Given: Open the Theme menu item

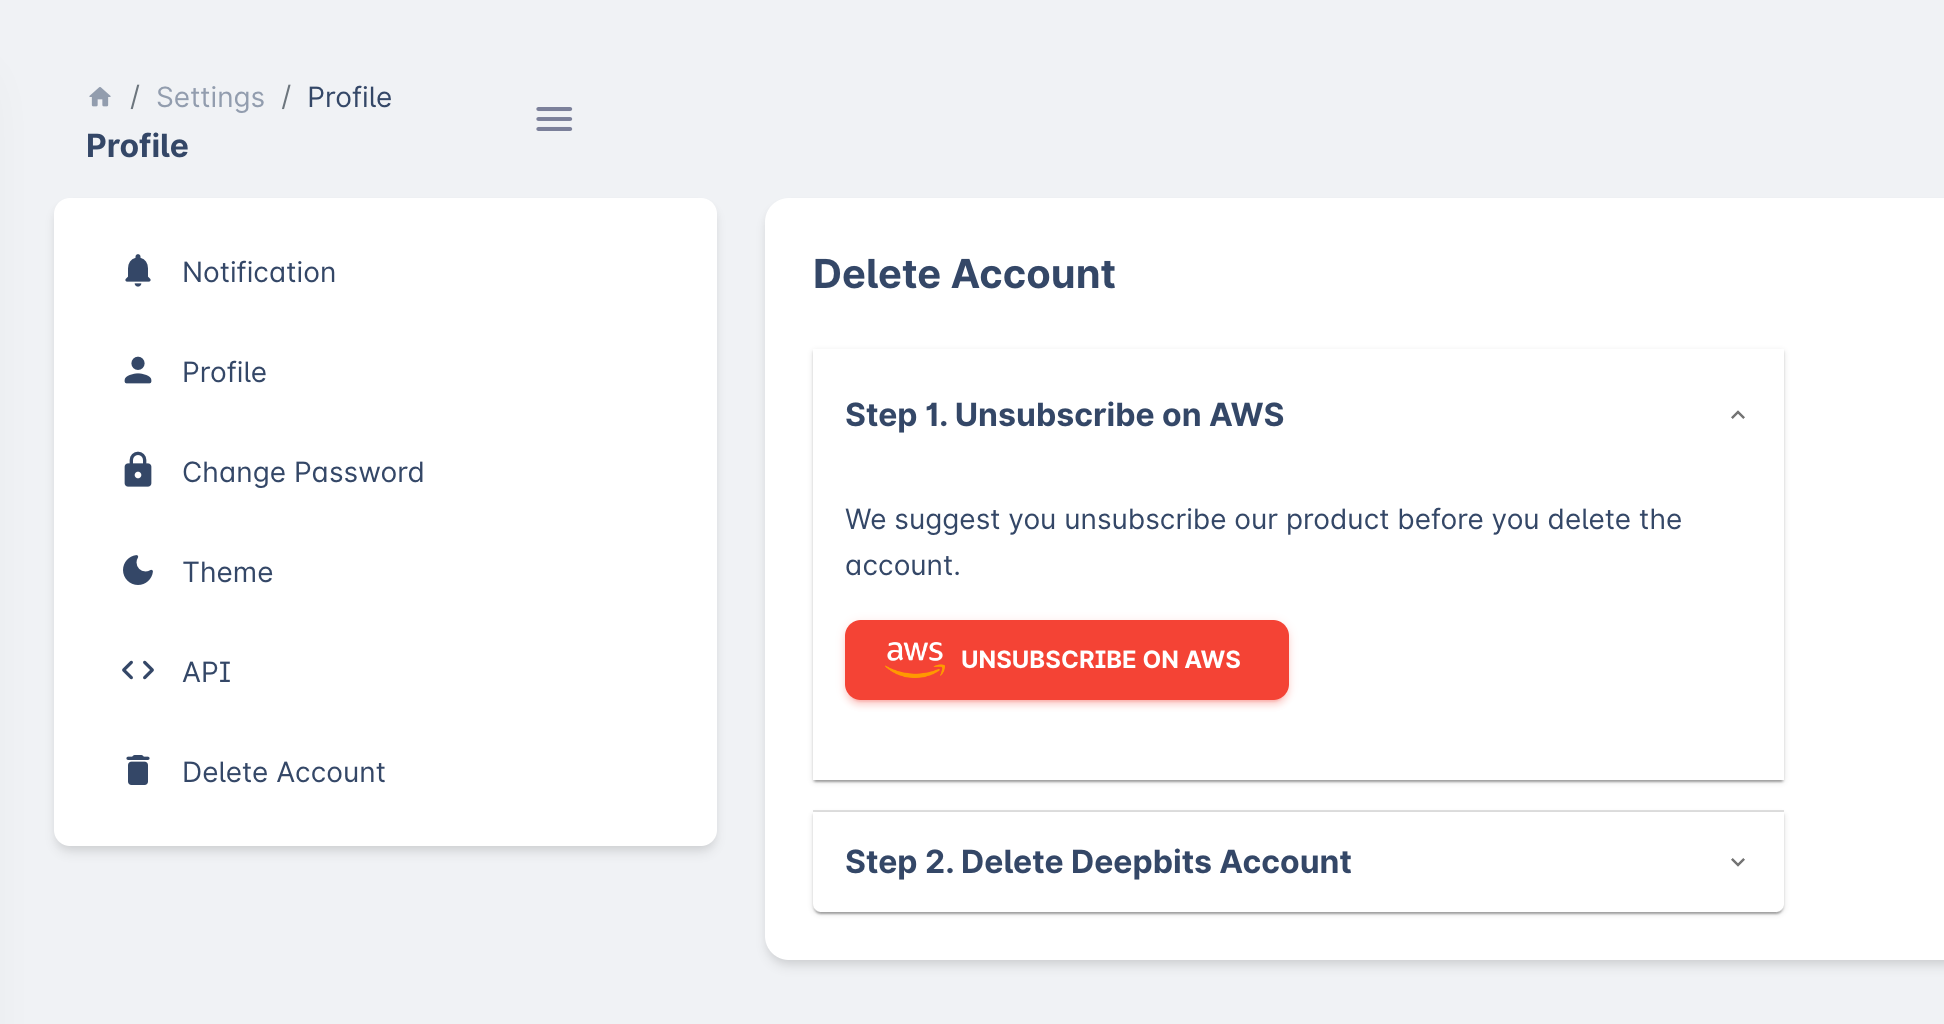Looking at the screenshot, I should tap(228, 572).
